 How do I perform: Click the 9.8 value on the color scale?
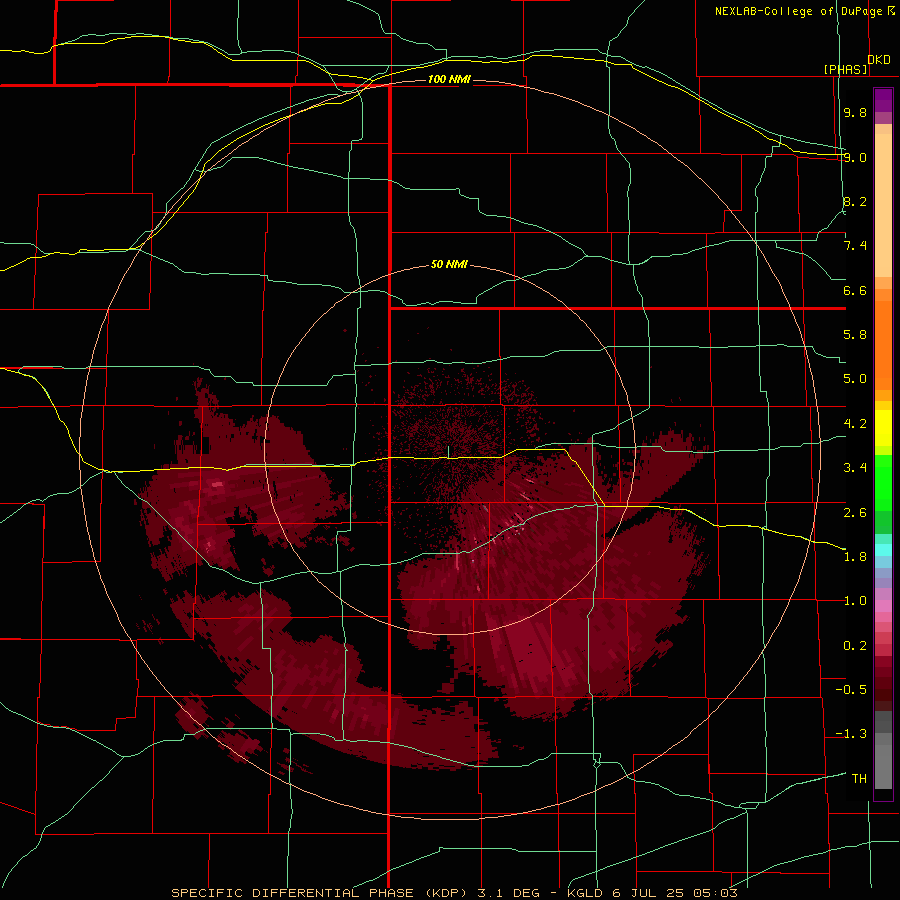tap(855, 112)
